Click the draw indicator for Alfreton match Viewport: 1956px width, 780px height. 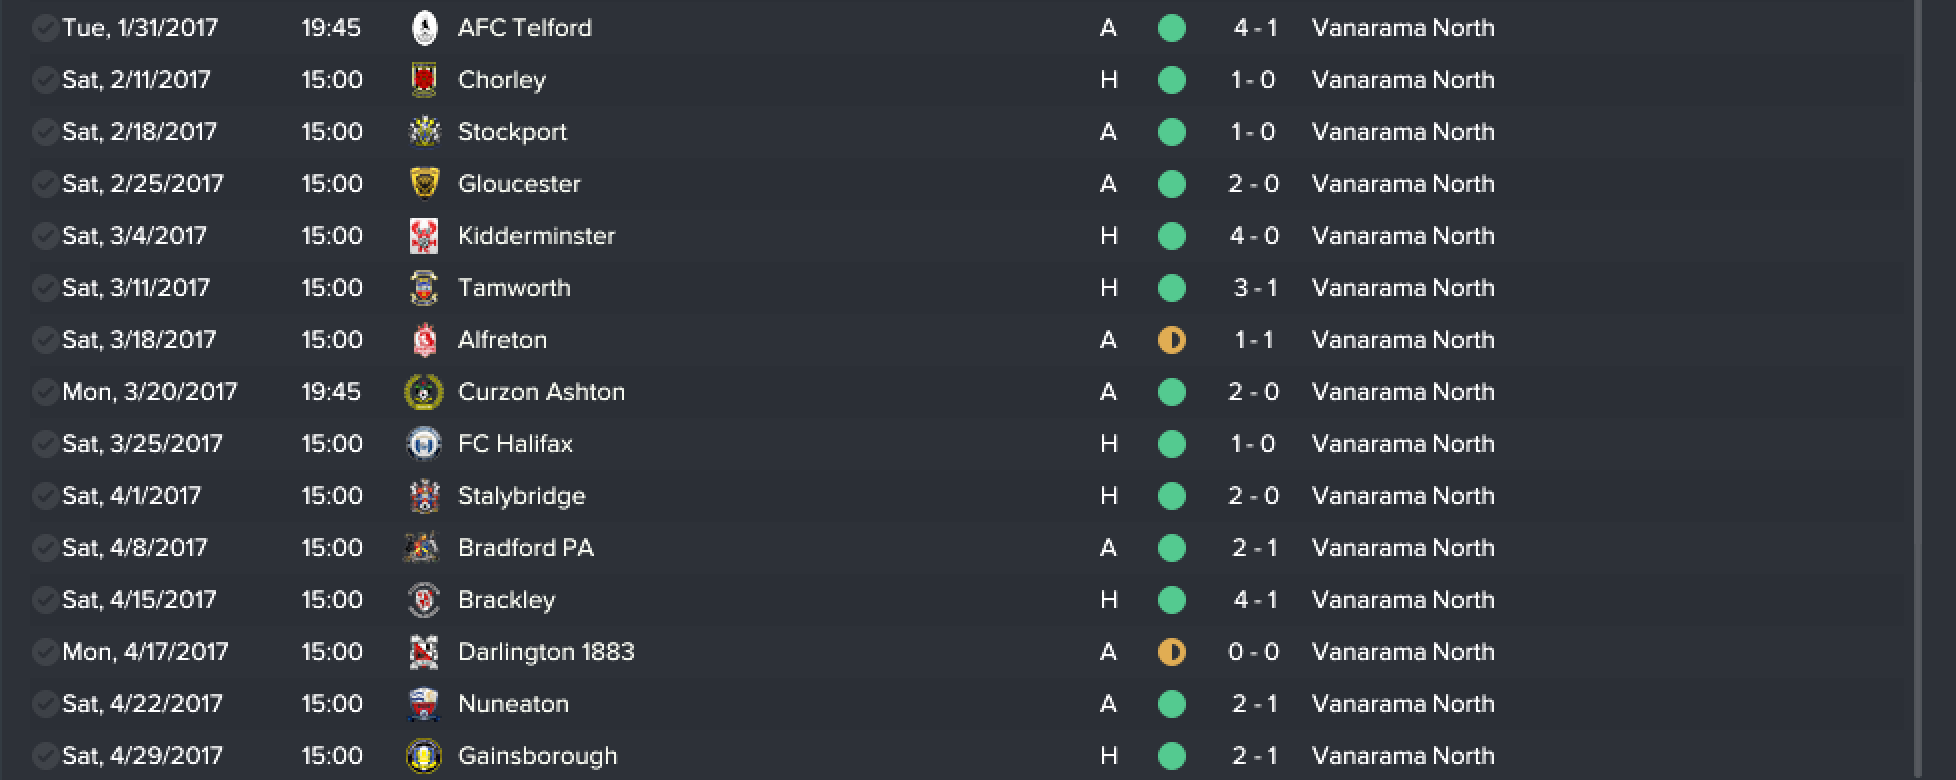pos(1172,340)
